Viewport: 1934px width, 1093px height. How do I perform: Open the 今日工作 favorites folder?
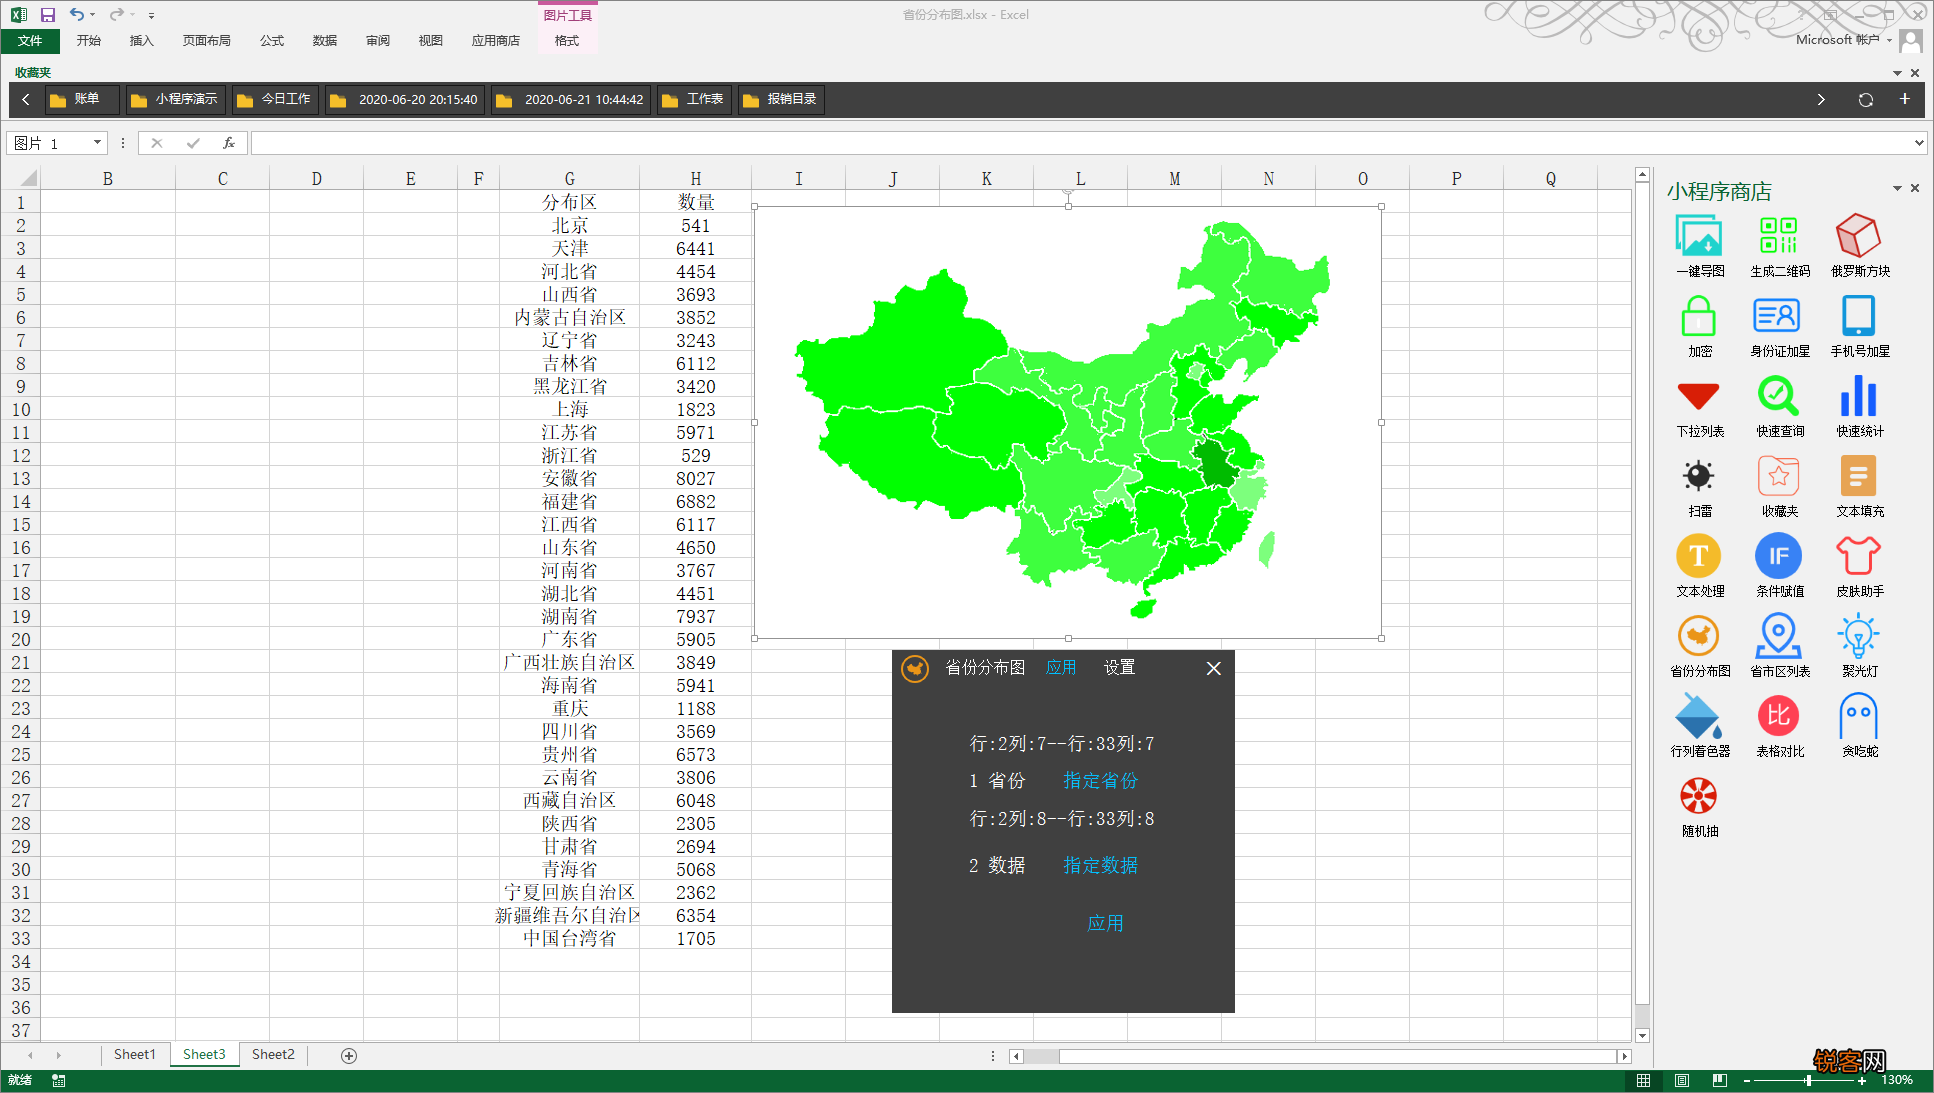[276, 99]
